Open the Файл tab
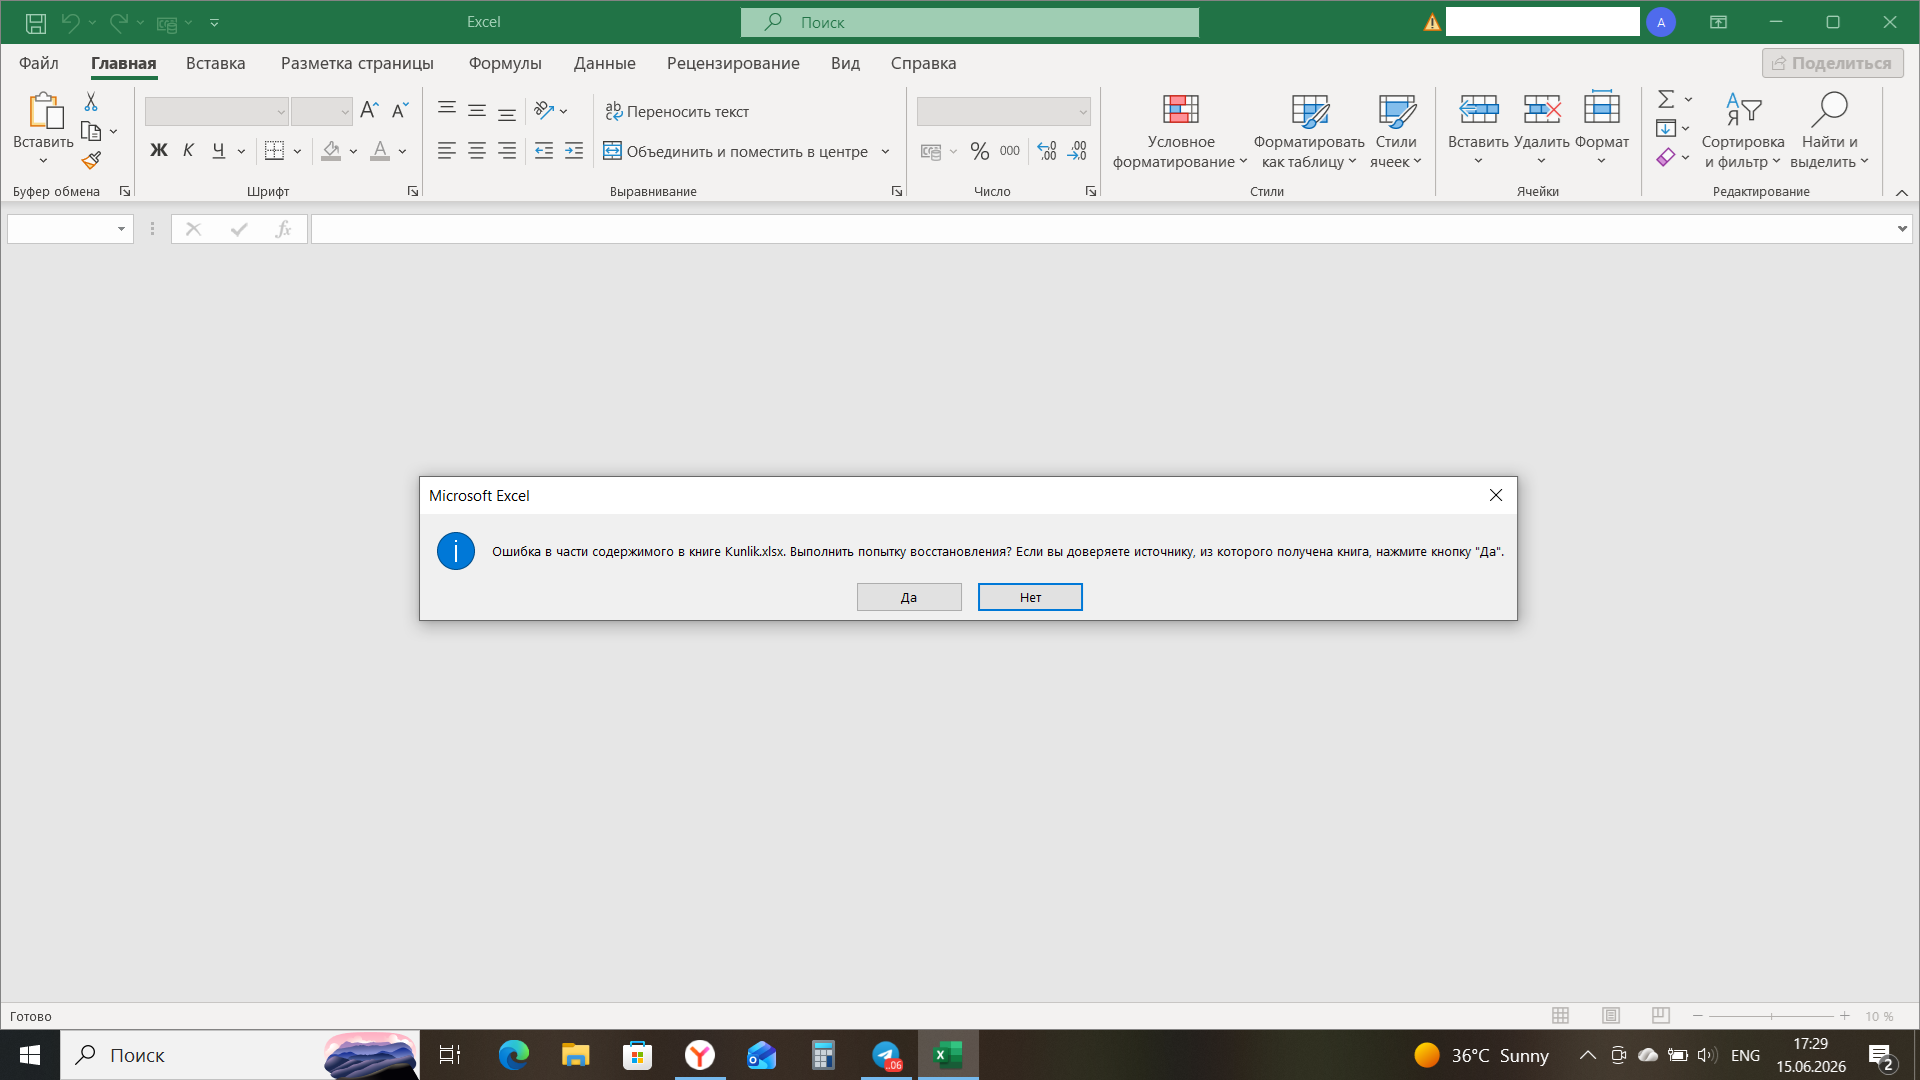This screenshot has width=1920, height=1080. (39, 63)
